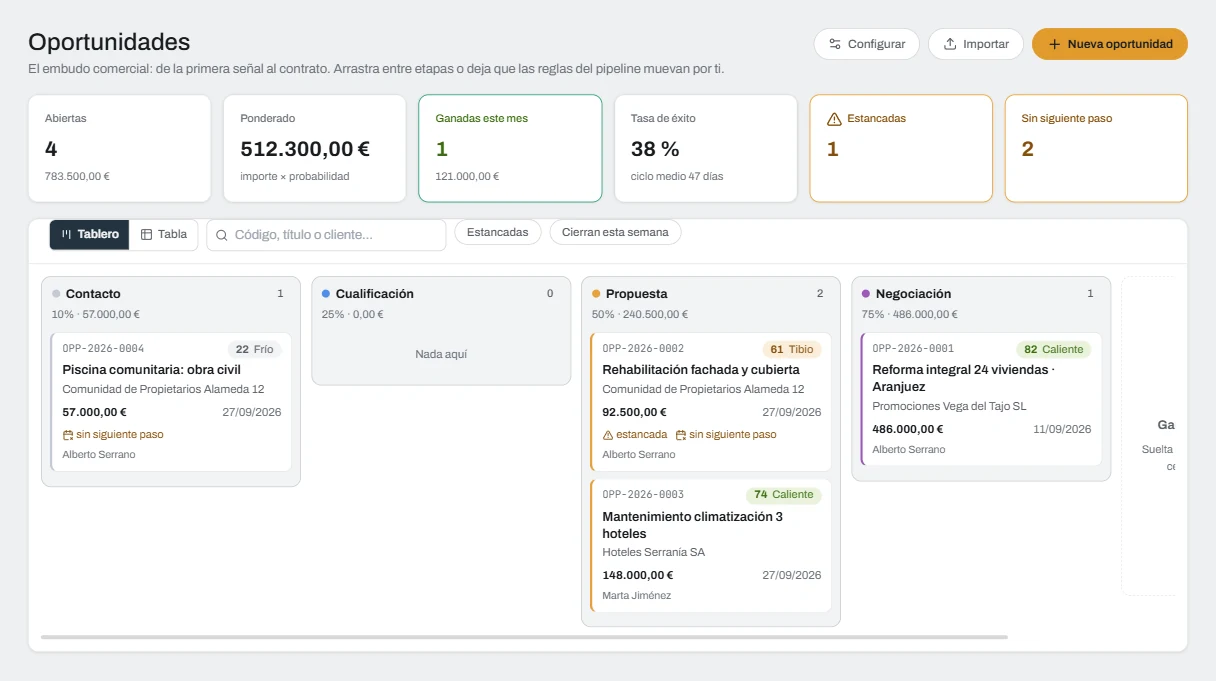Click code OPP-2026-0001
Screen dimensions: 1216x681
tap(913, 349)
